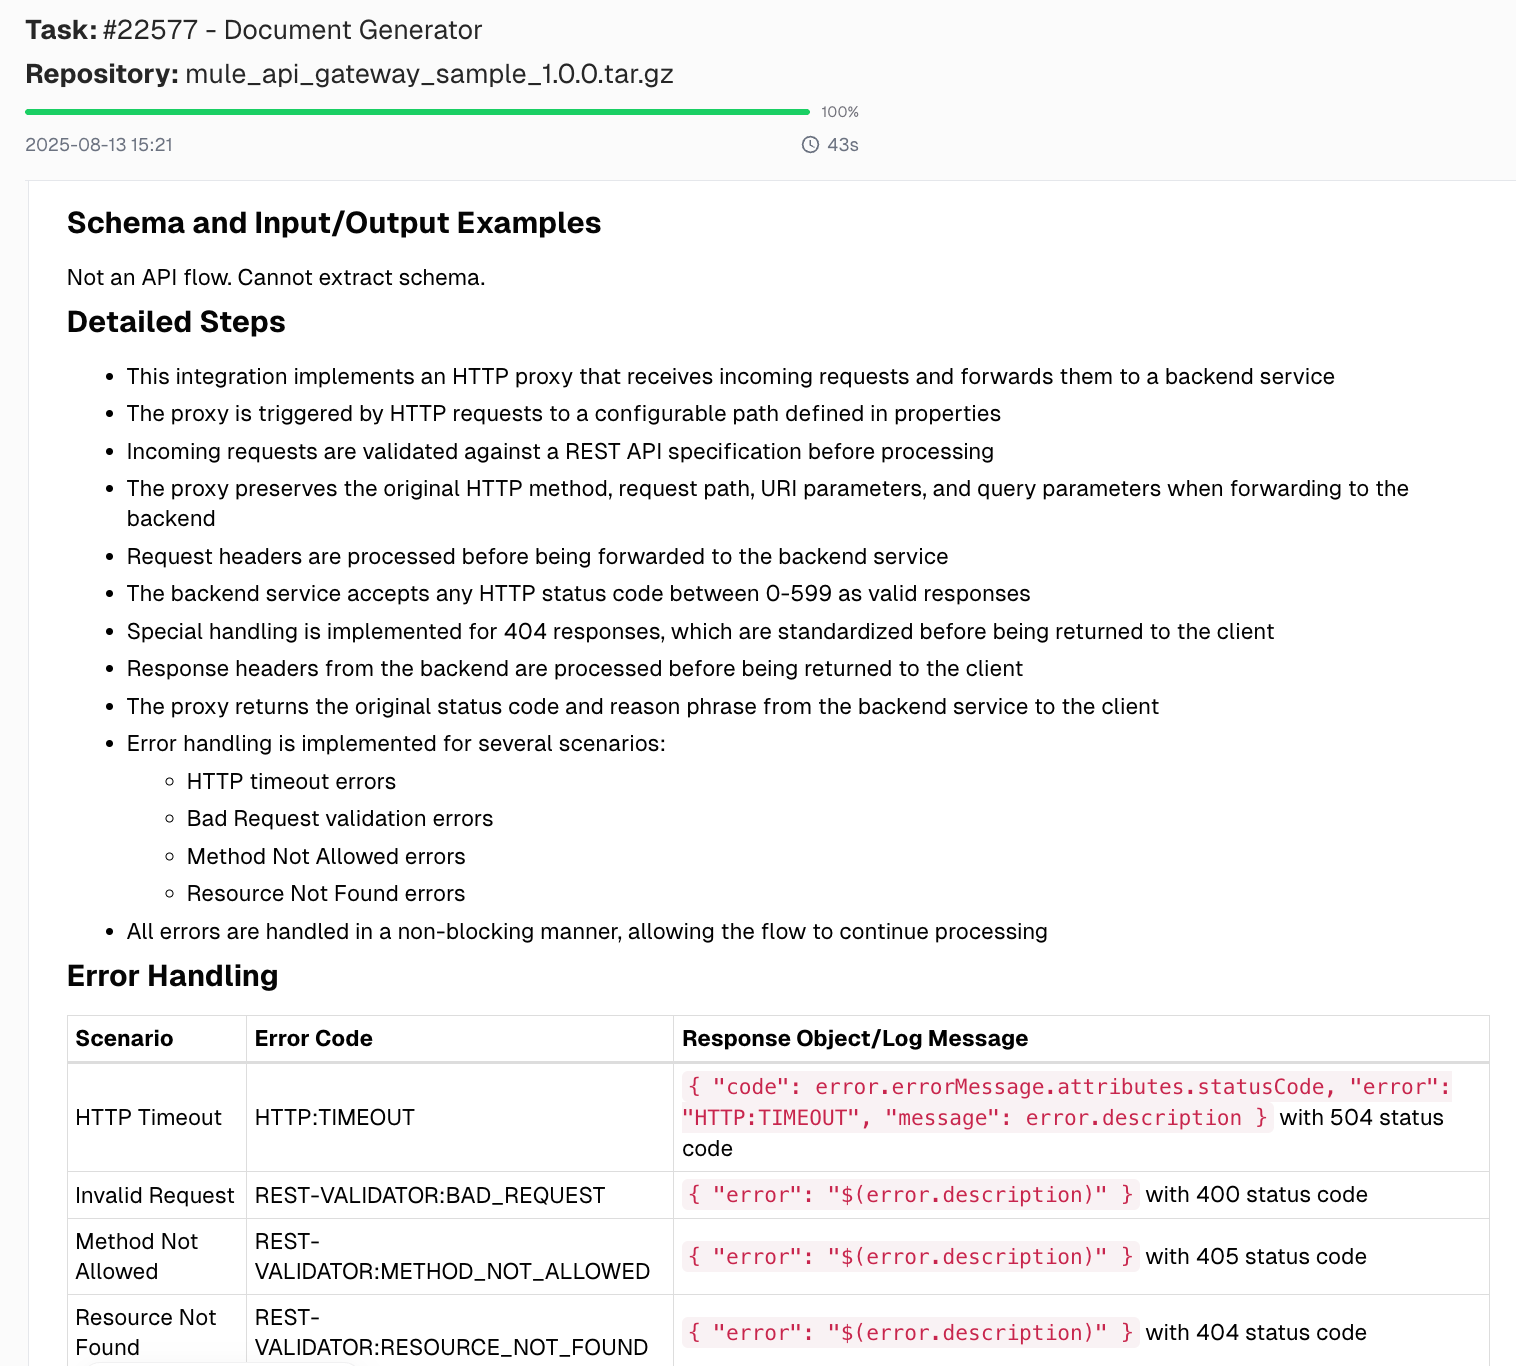Select the Error Handling section heading
Screen dimensions: 1516x1366
click(x=172, y=976)
